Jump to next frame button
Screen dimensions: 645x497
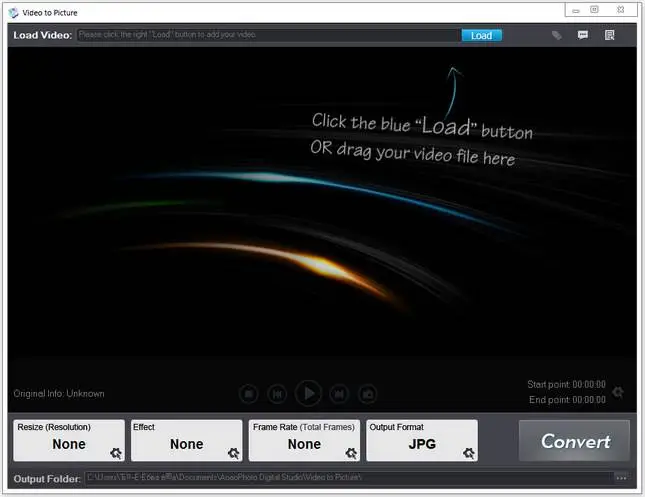point(339,394)
